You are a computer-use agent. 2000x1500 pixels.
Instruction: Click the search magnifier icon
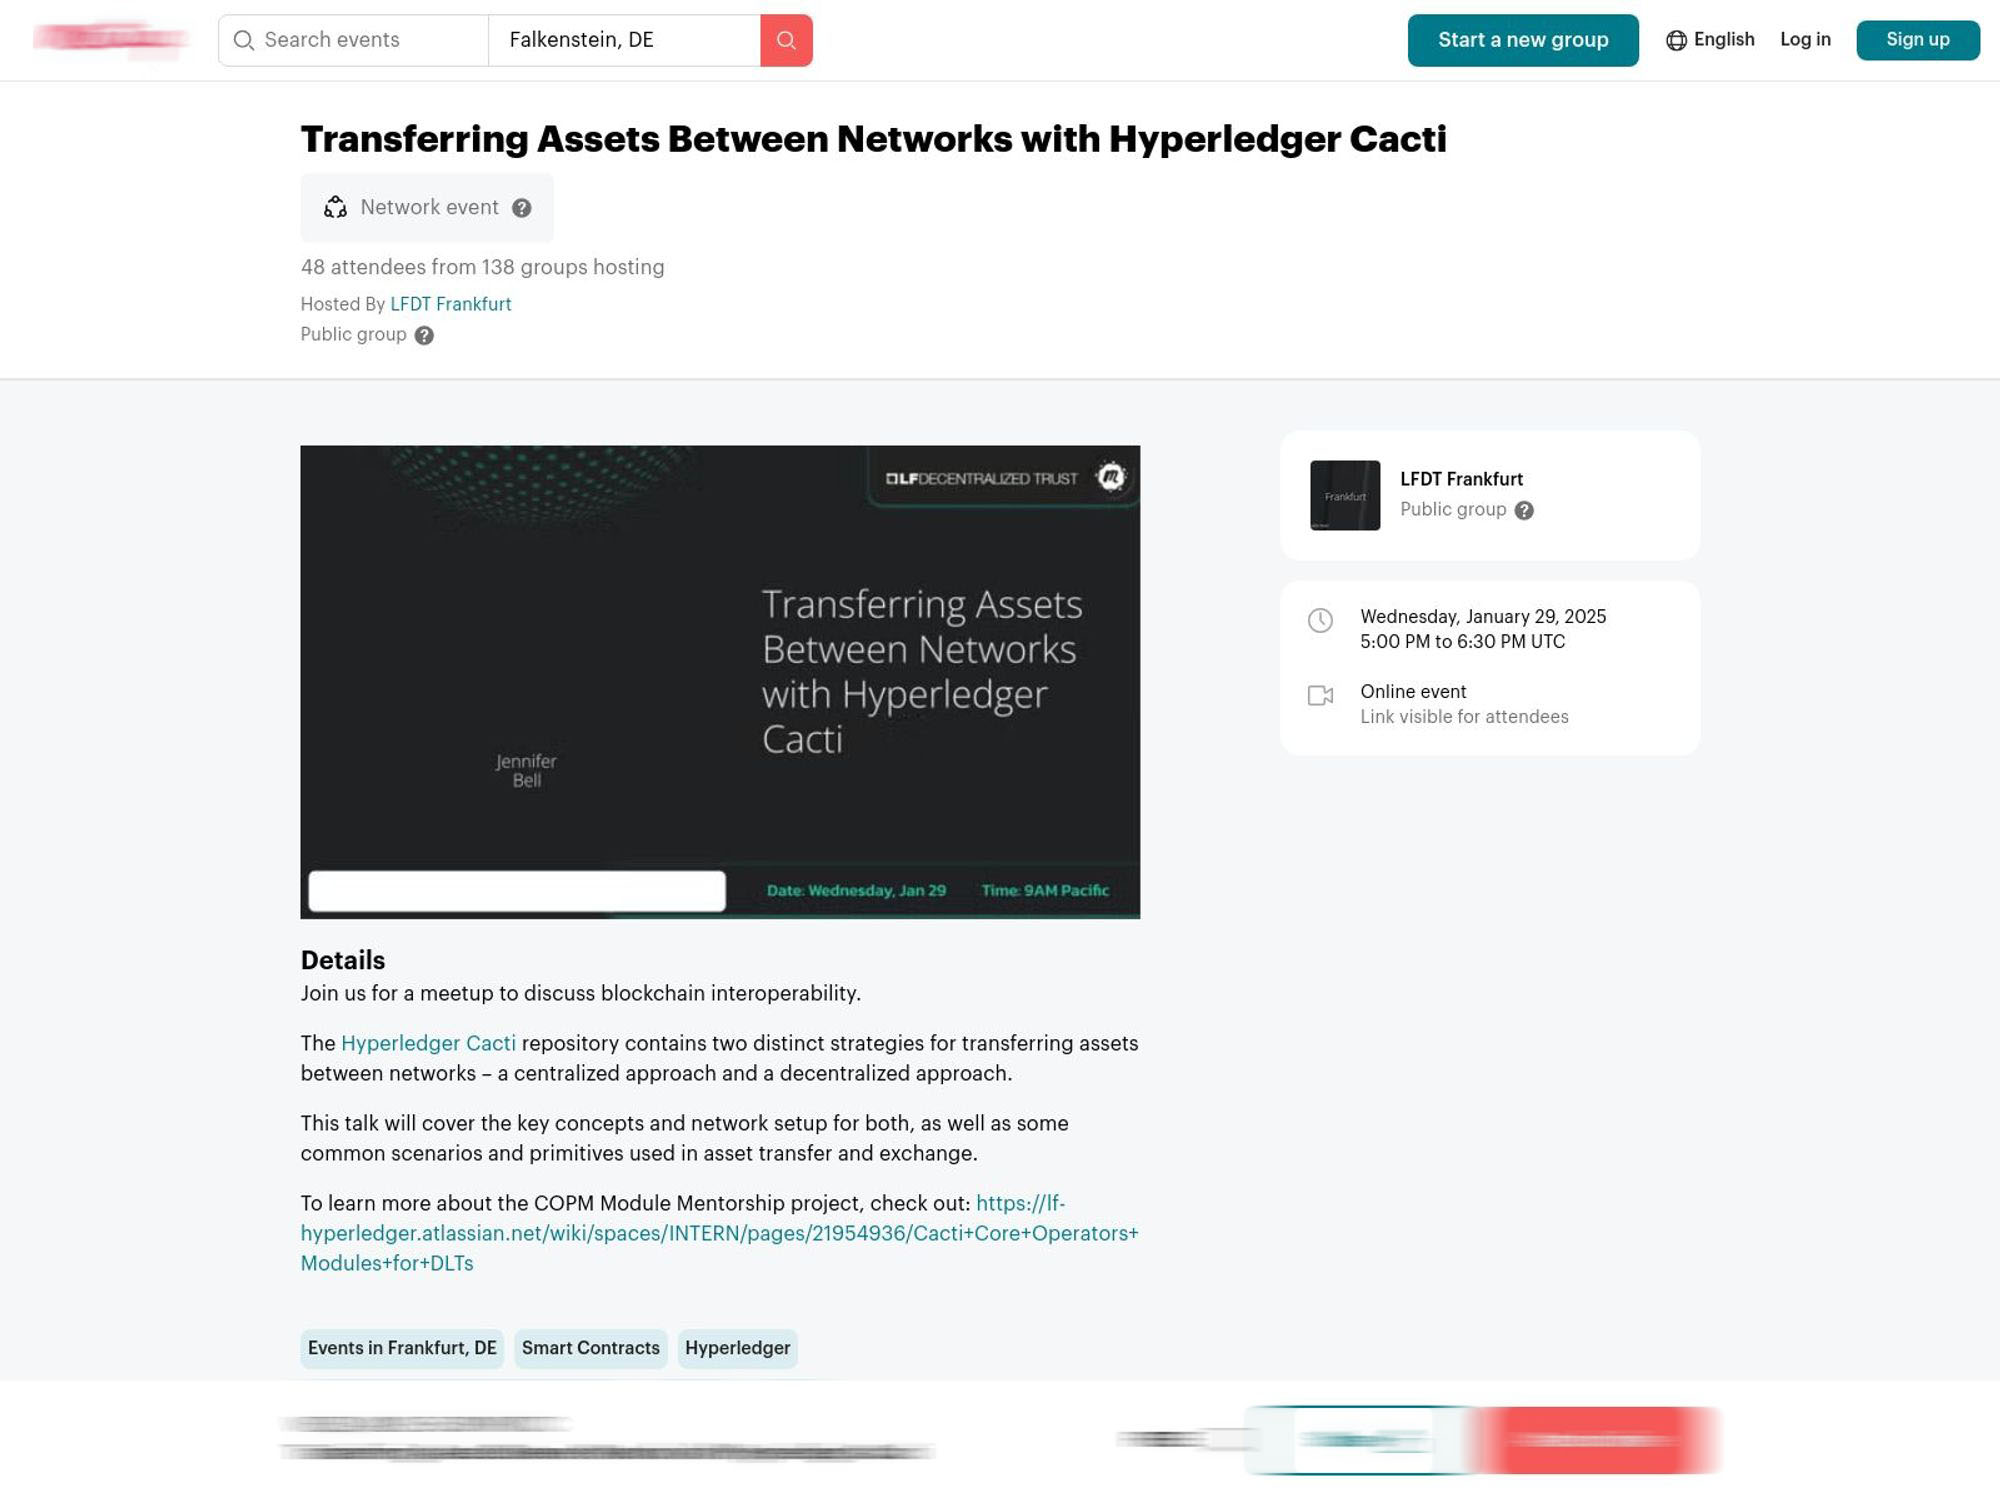tap(786, 39)
